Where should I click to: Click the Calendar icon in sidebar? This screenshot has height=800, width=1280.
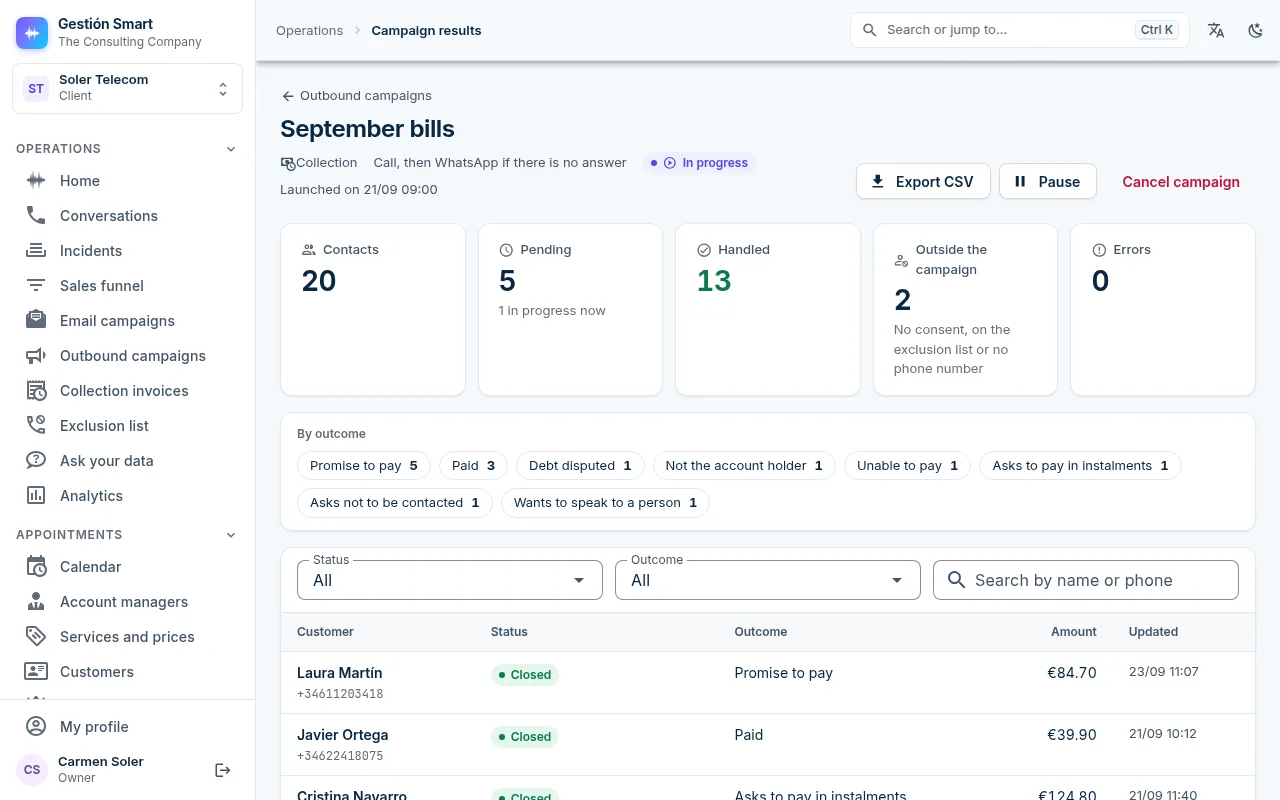coord(36,567)
